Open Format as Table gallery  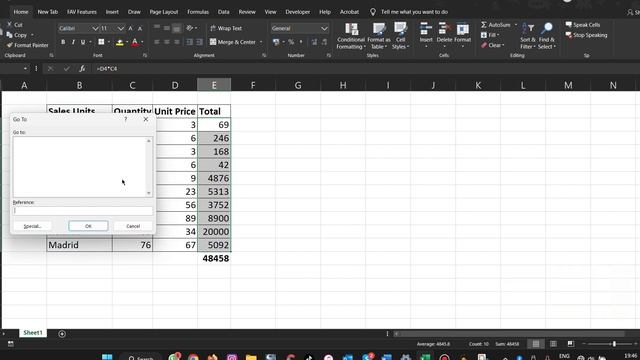click(x=379, y=36)
